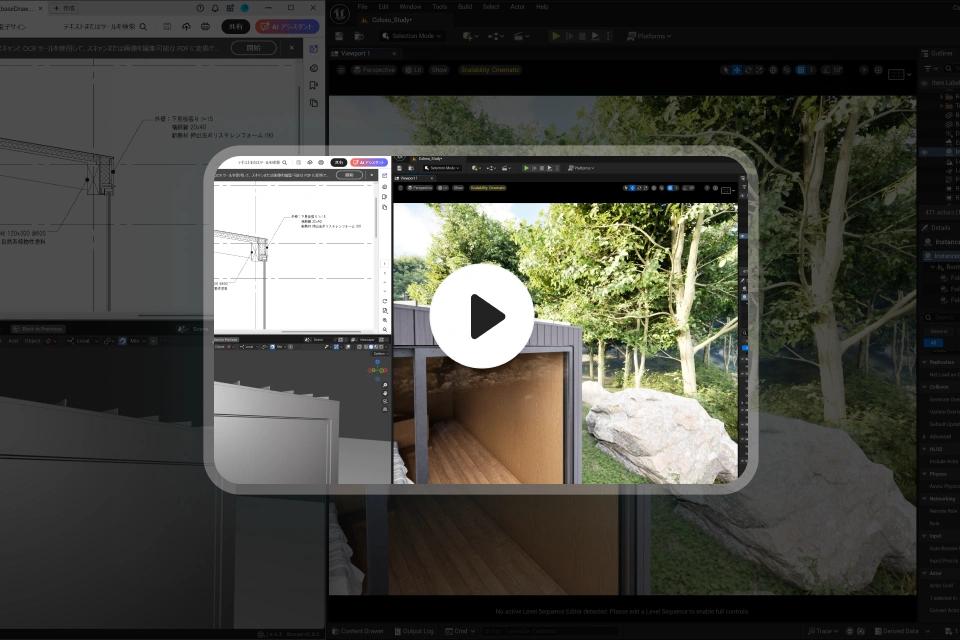Open the Trace dropdown in Unreal status bar

pos(822,631)
